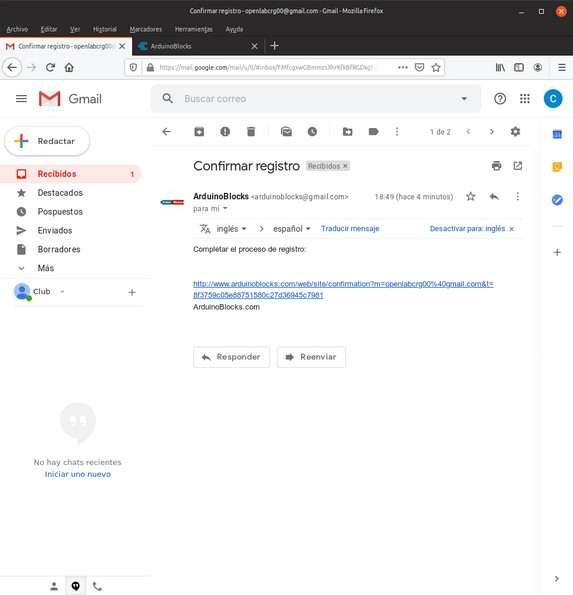Open a new Firefox tab
Image resolution: width=573 pixels, height=595 pixels.
pyautogui.click(x=274, y=46)
